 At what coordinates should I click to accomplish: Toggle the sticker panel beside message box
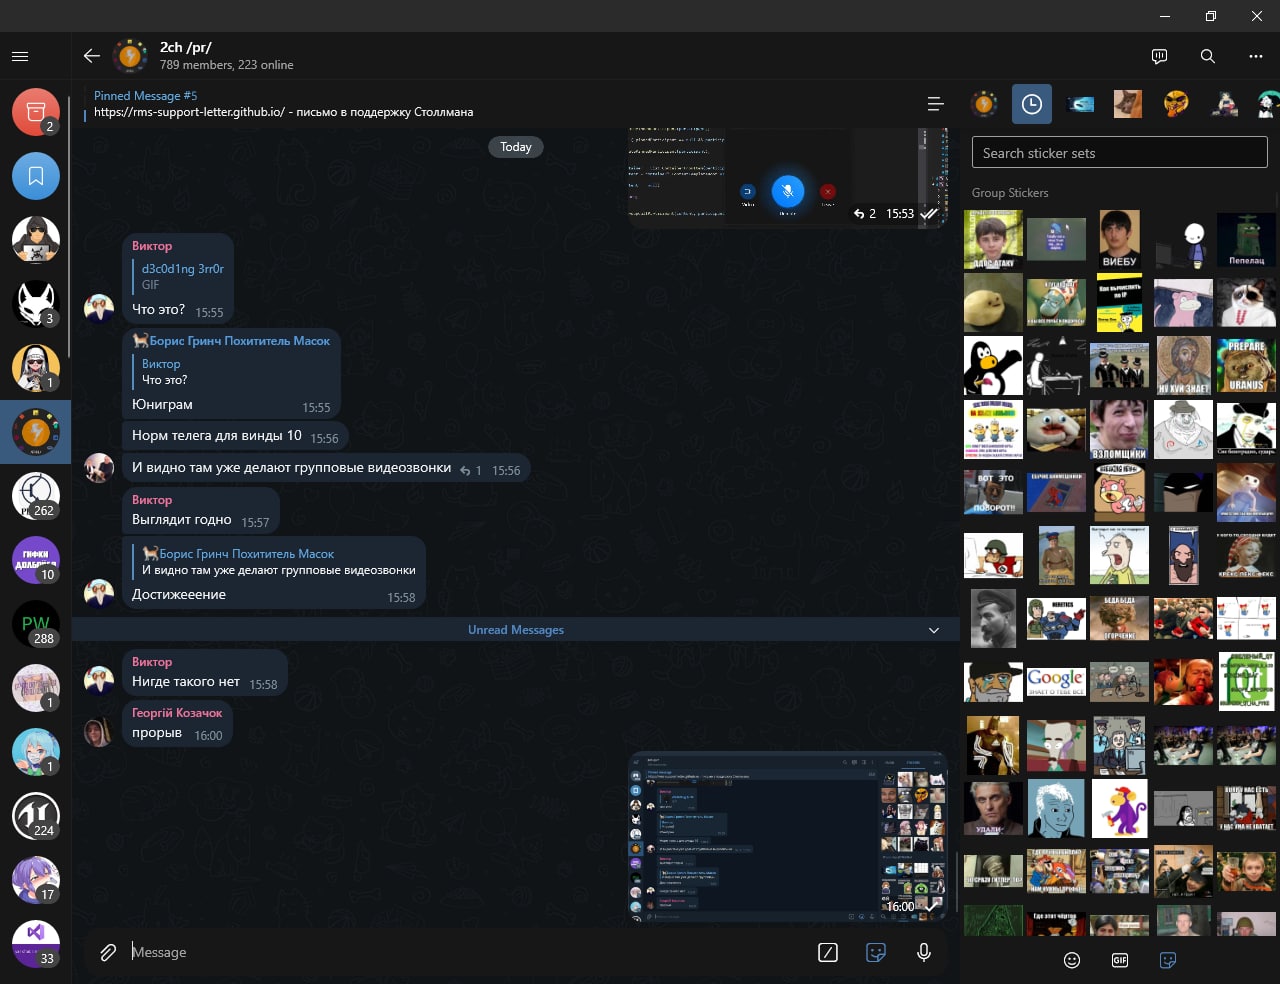pyautogui.click(x=876, y=952)
